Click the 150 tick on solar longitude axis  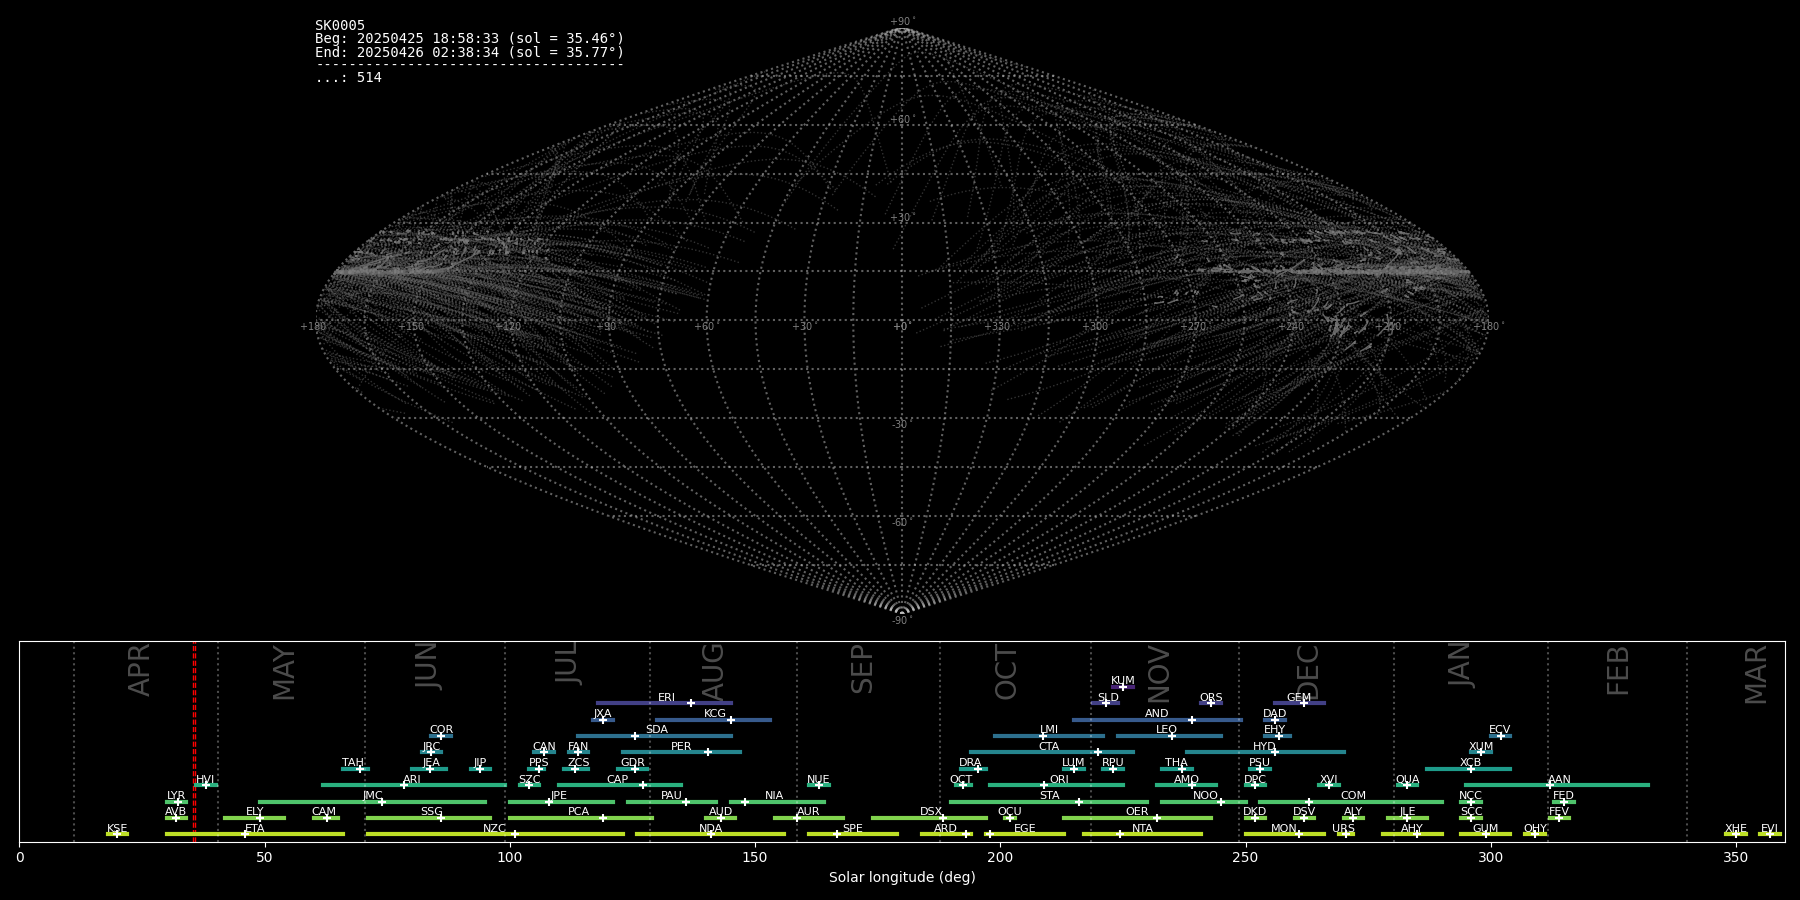[755, 857]
